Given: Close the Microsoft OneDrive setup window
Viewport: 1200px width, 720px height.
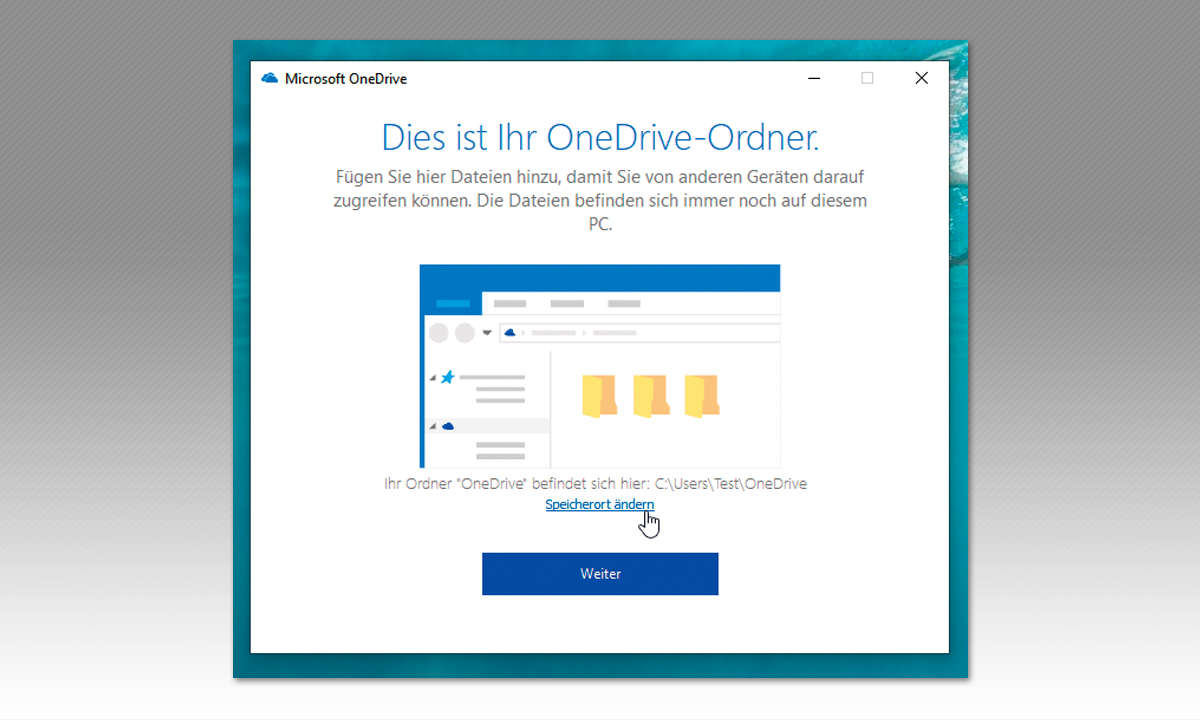Looking at the screenshot, I should click(x=921, y=78).
